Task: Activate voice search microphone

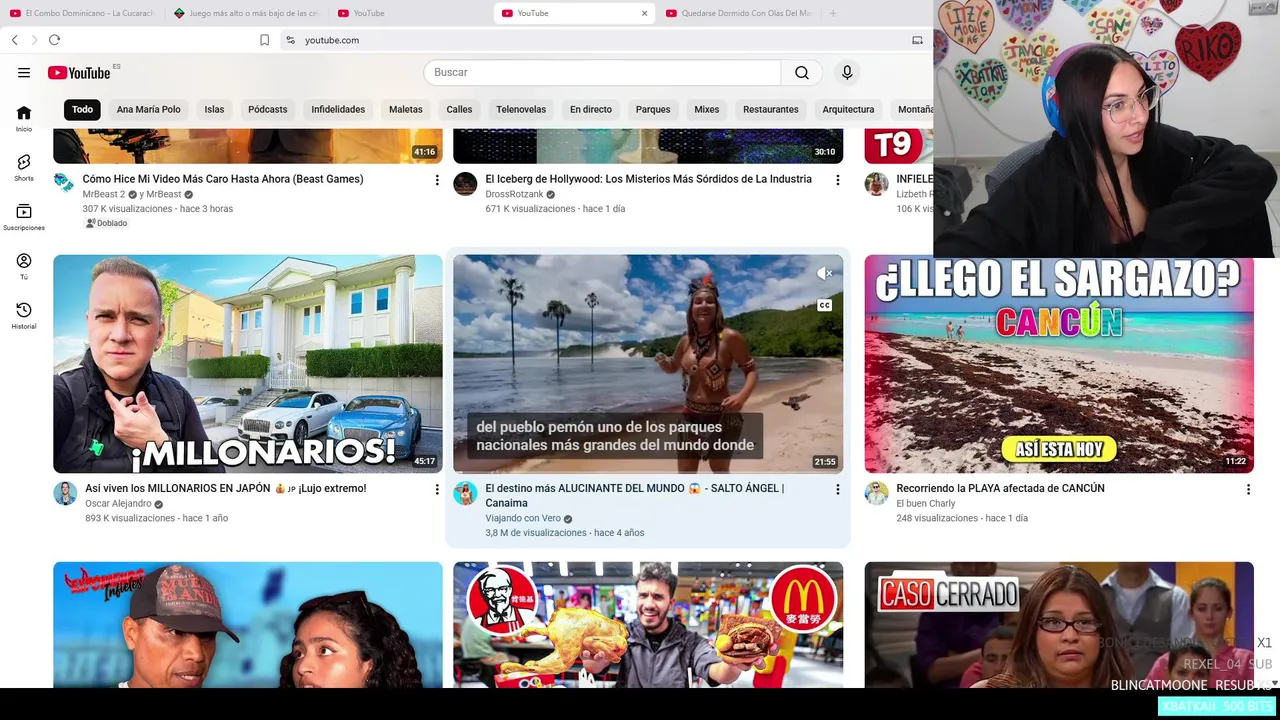Action: point(847,72)
